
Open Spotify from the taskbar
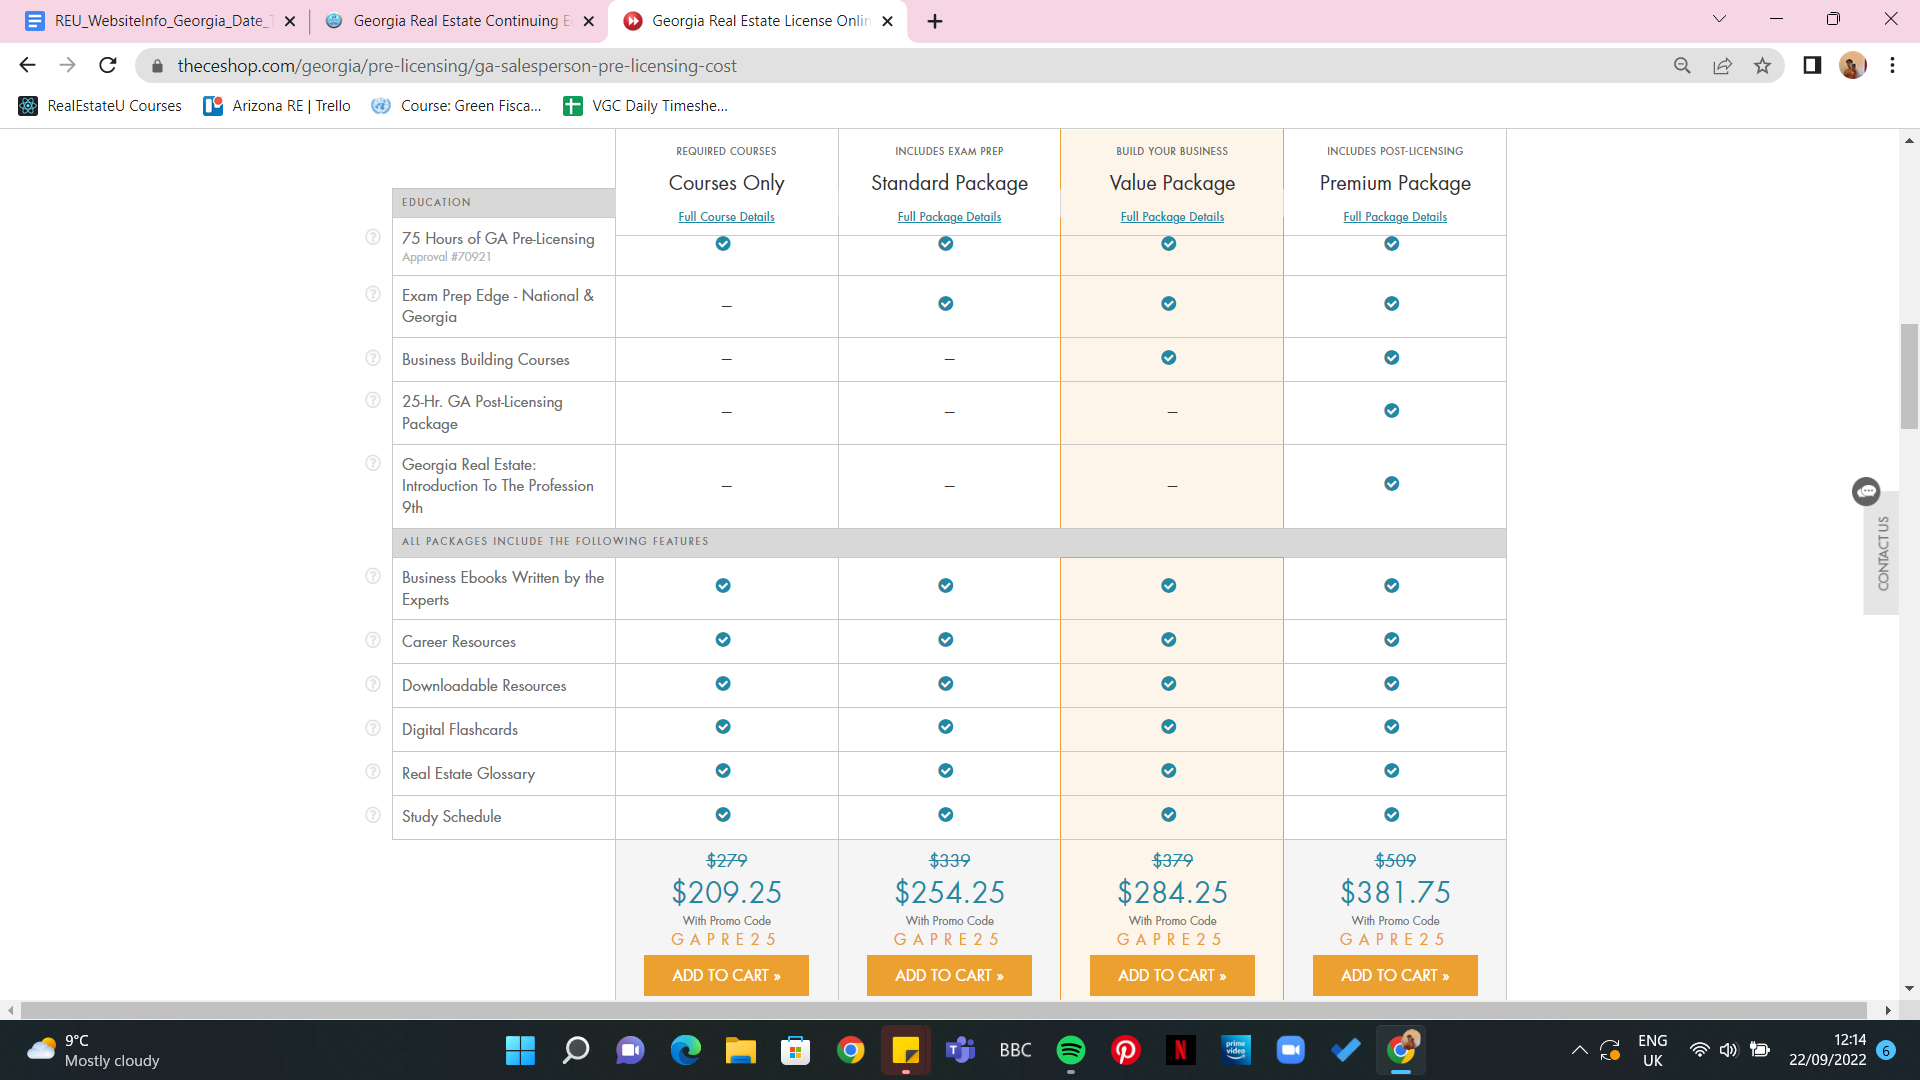pos(1071,1050)
